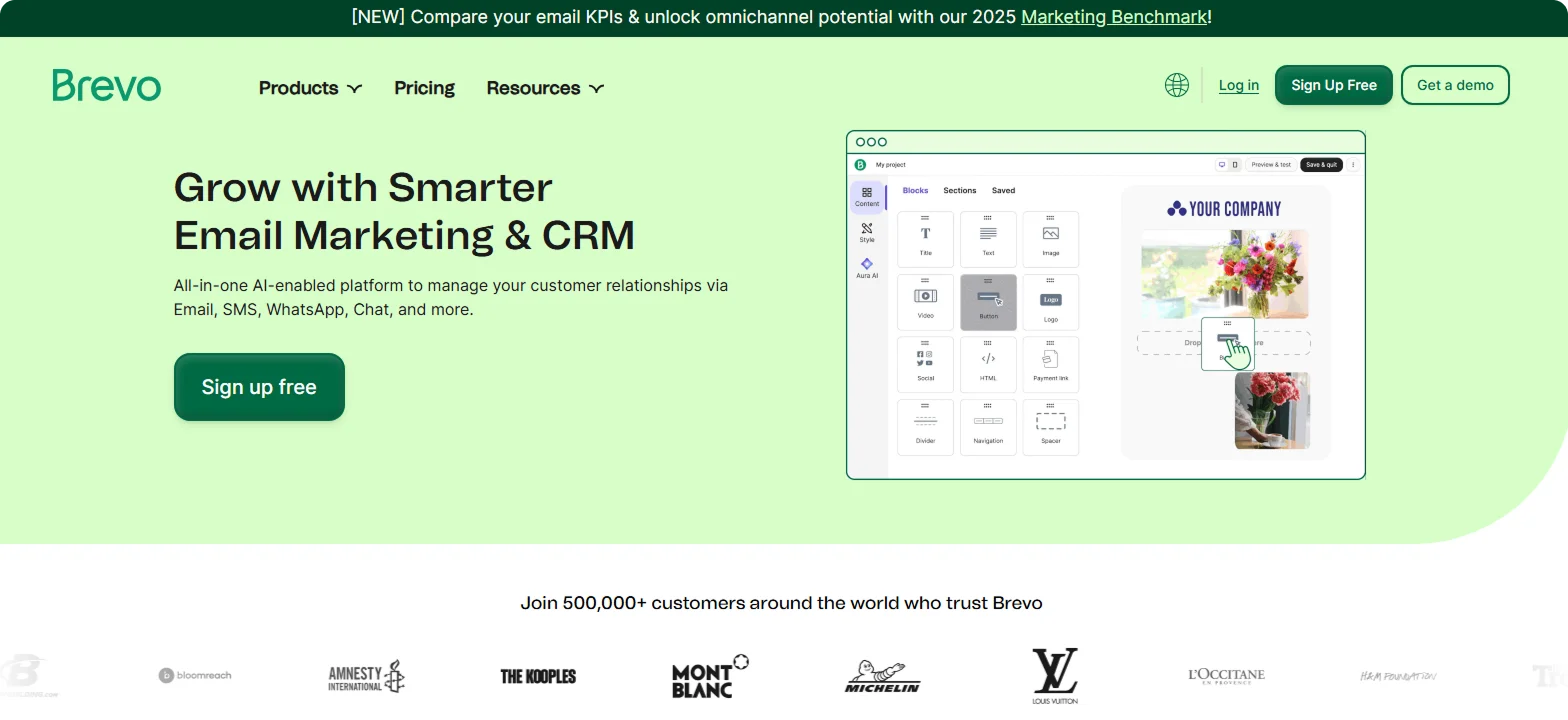Click the Michelin logo
This screenshot has height=720, width=1568.
point(881,677)
